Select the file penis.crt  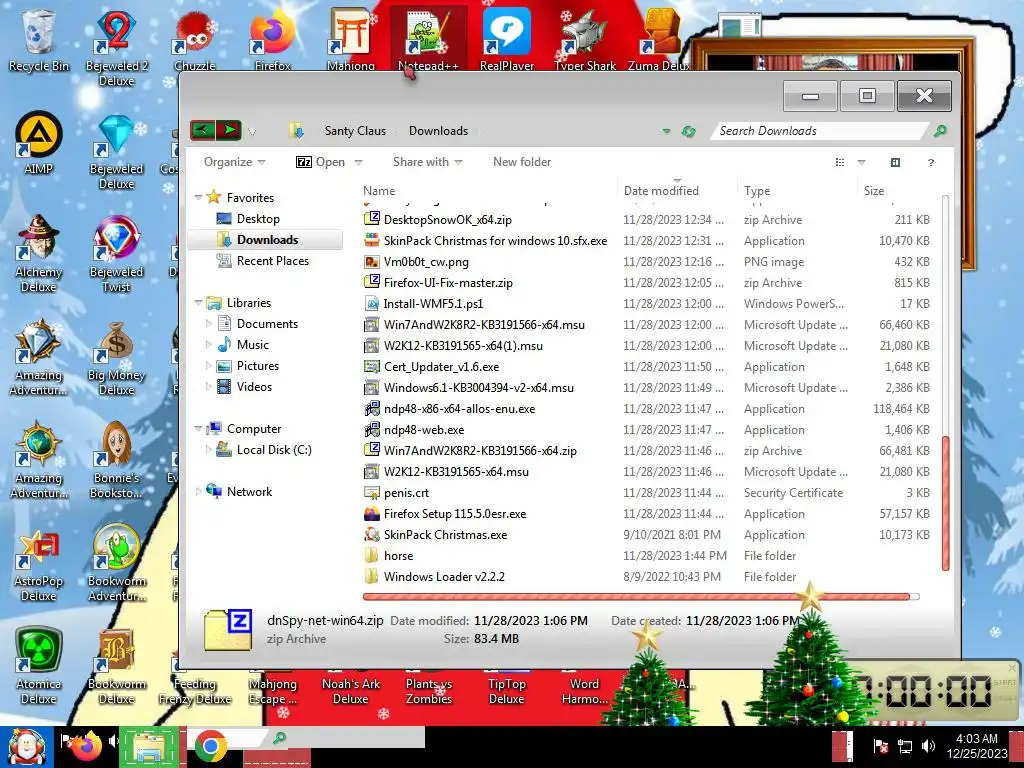(406, 492)
